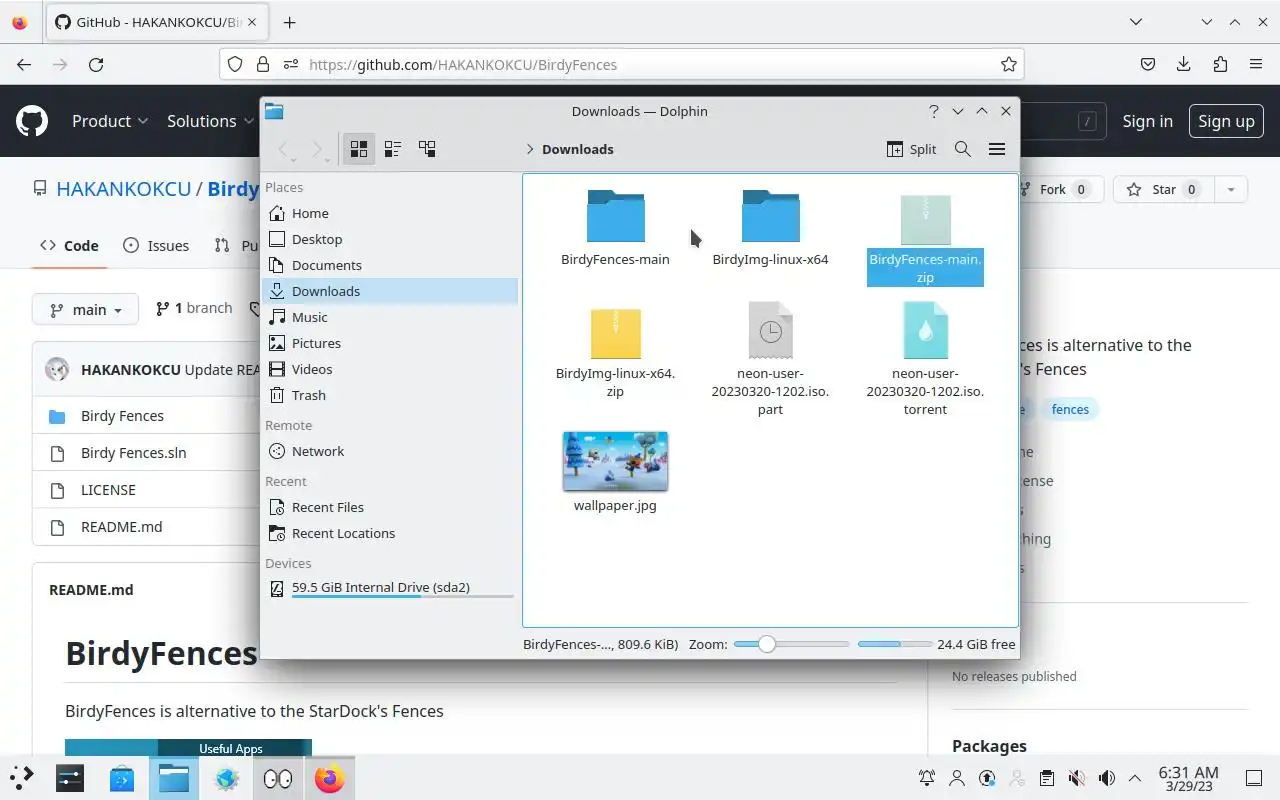The width and height of the screenshot is (1280, 800).
Task: Go to Home in Places panel
Action: coord(390,213)
